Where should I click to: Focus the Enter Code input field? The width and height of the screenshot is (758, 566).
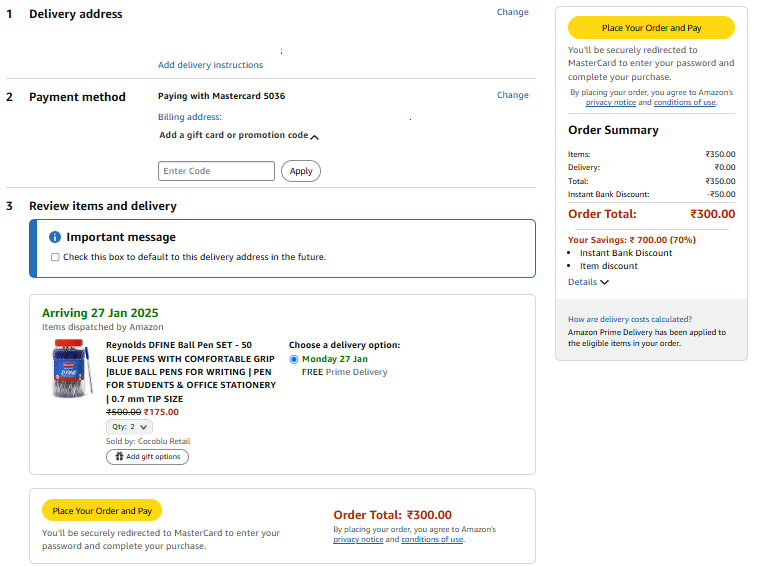click(x=216, y=171)
